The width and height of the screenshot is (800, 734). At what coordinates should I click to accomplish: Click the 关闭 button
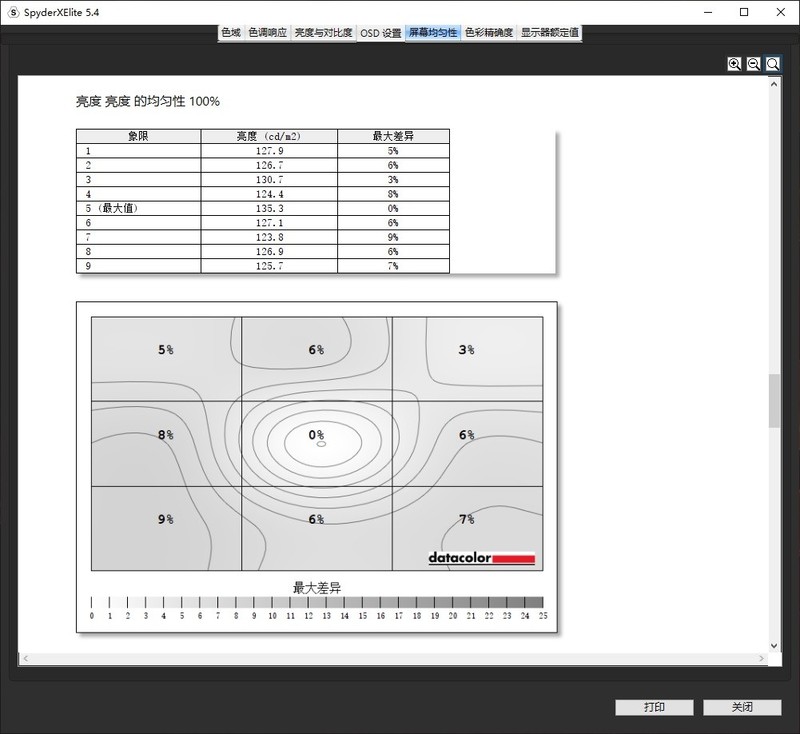click(x=742, y=707)
